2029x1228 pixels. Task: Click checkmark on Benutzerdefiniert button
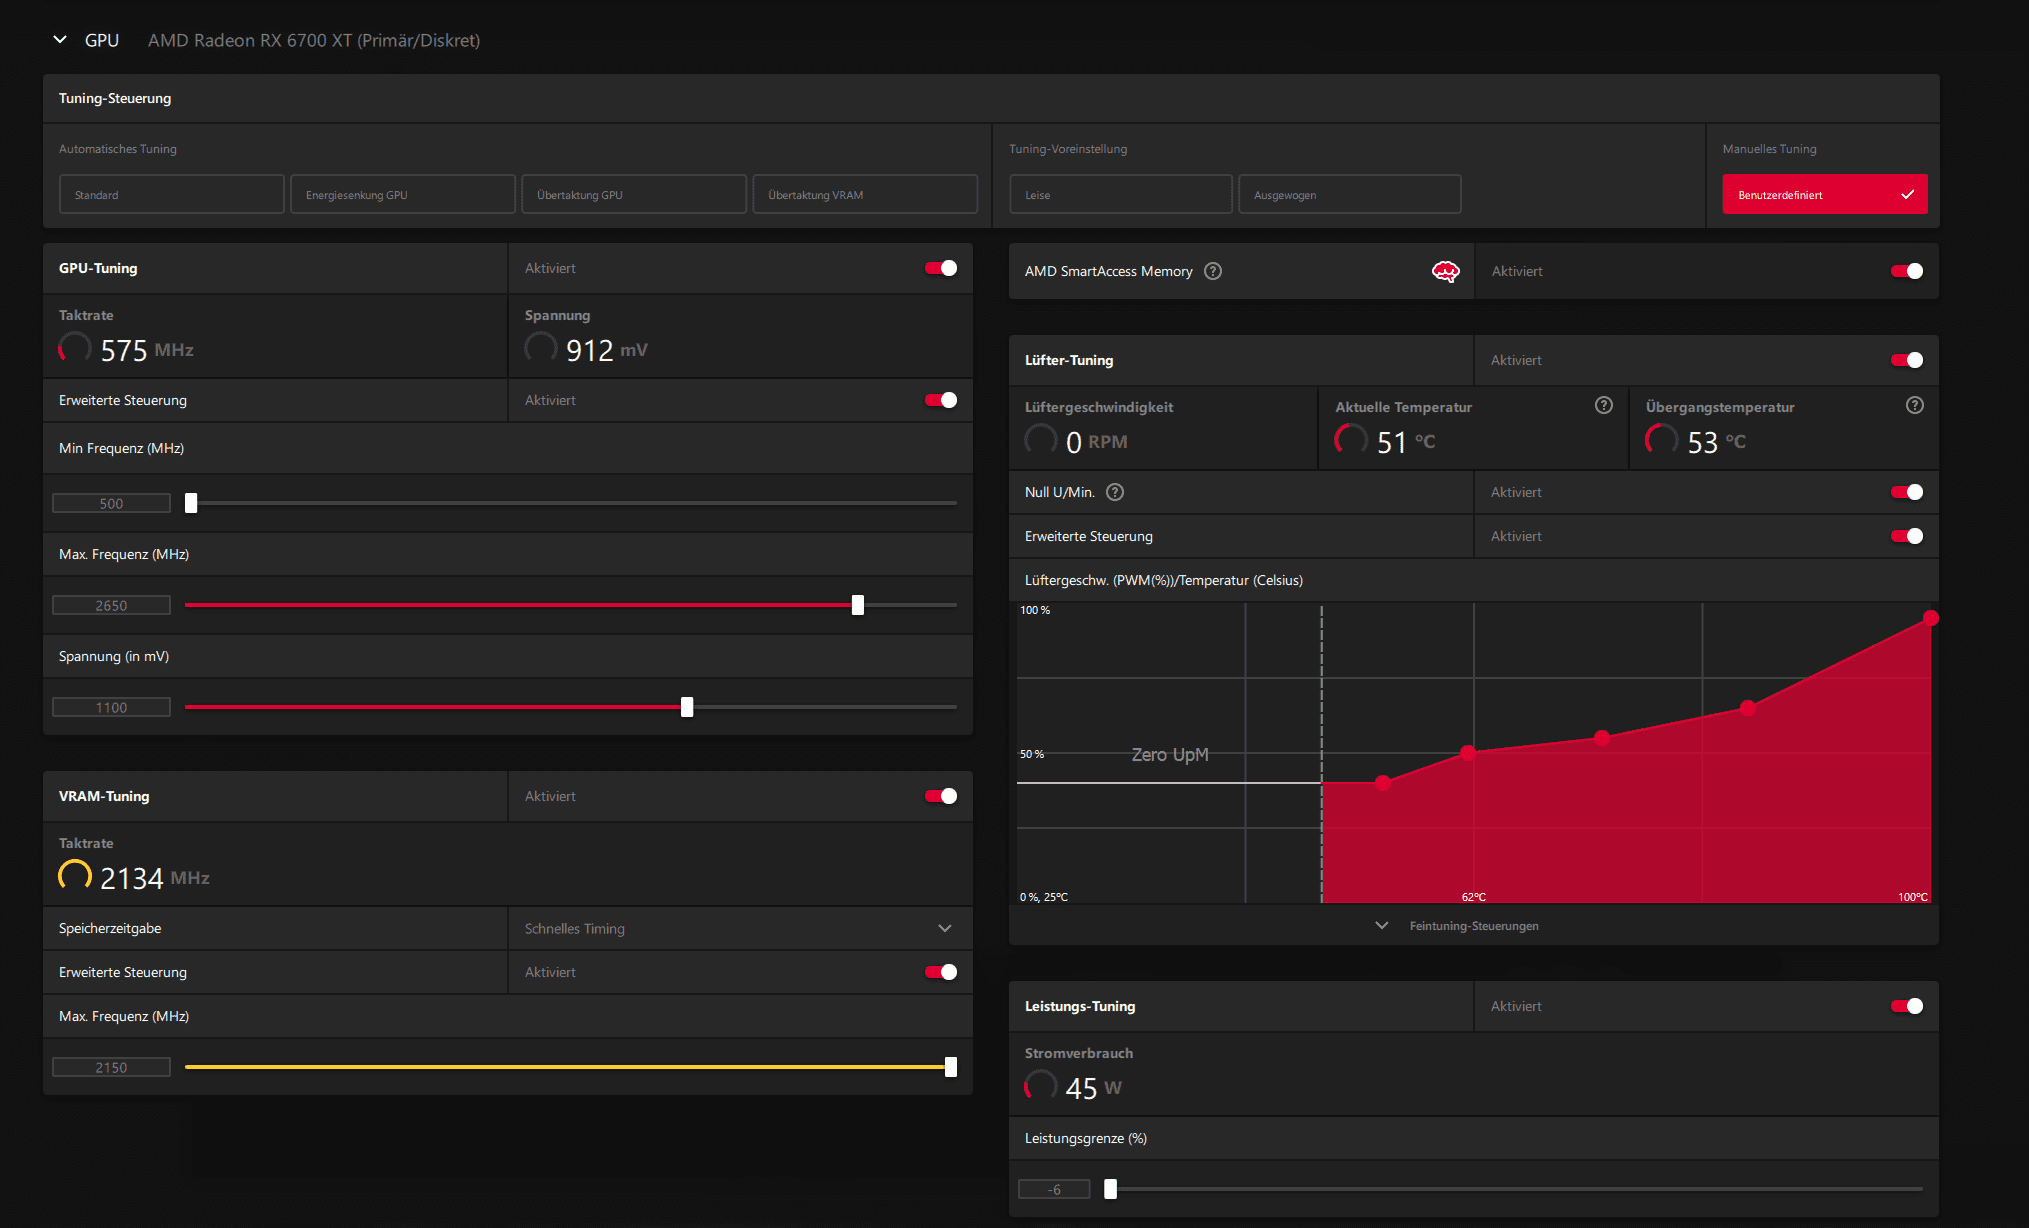click(1907, 195)
